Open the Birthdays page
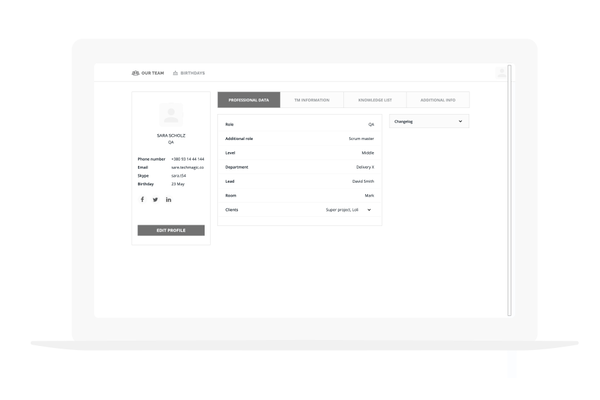 tap(192, 73)
